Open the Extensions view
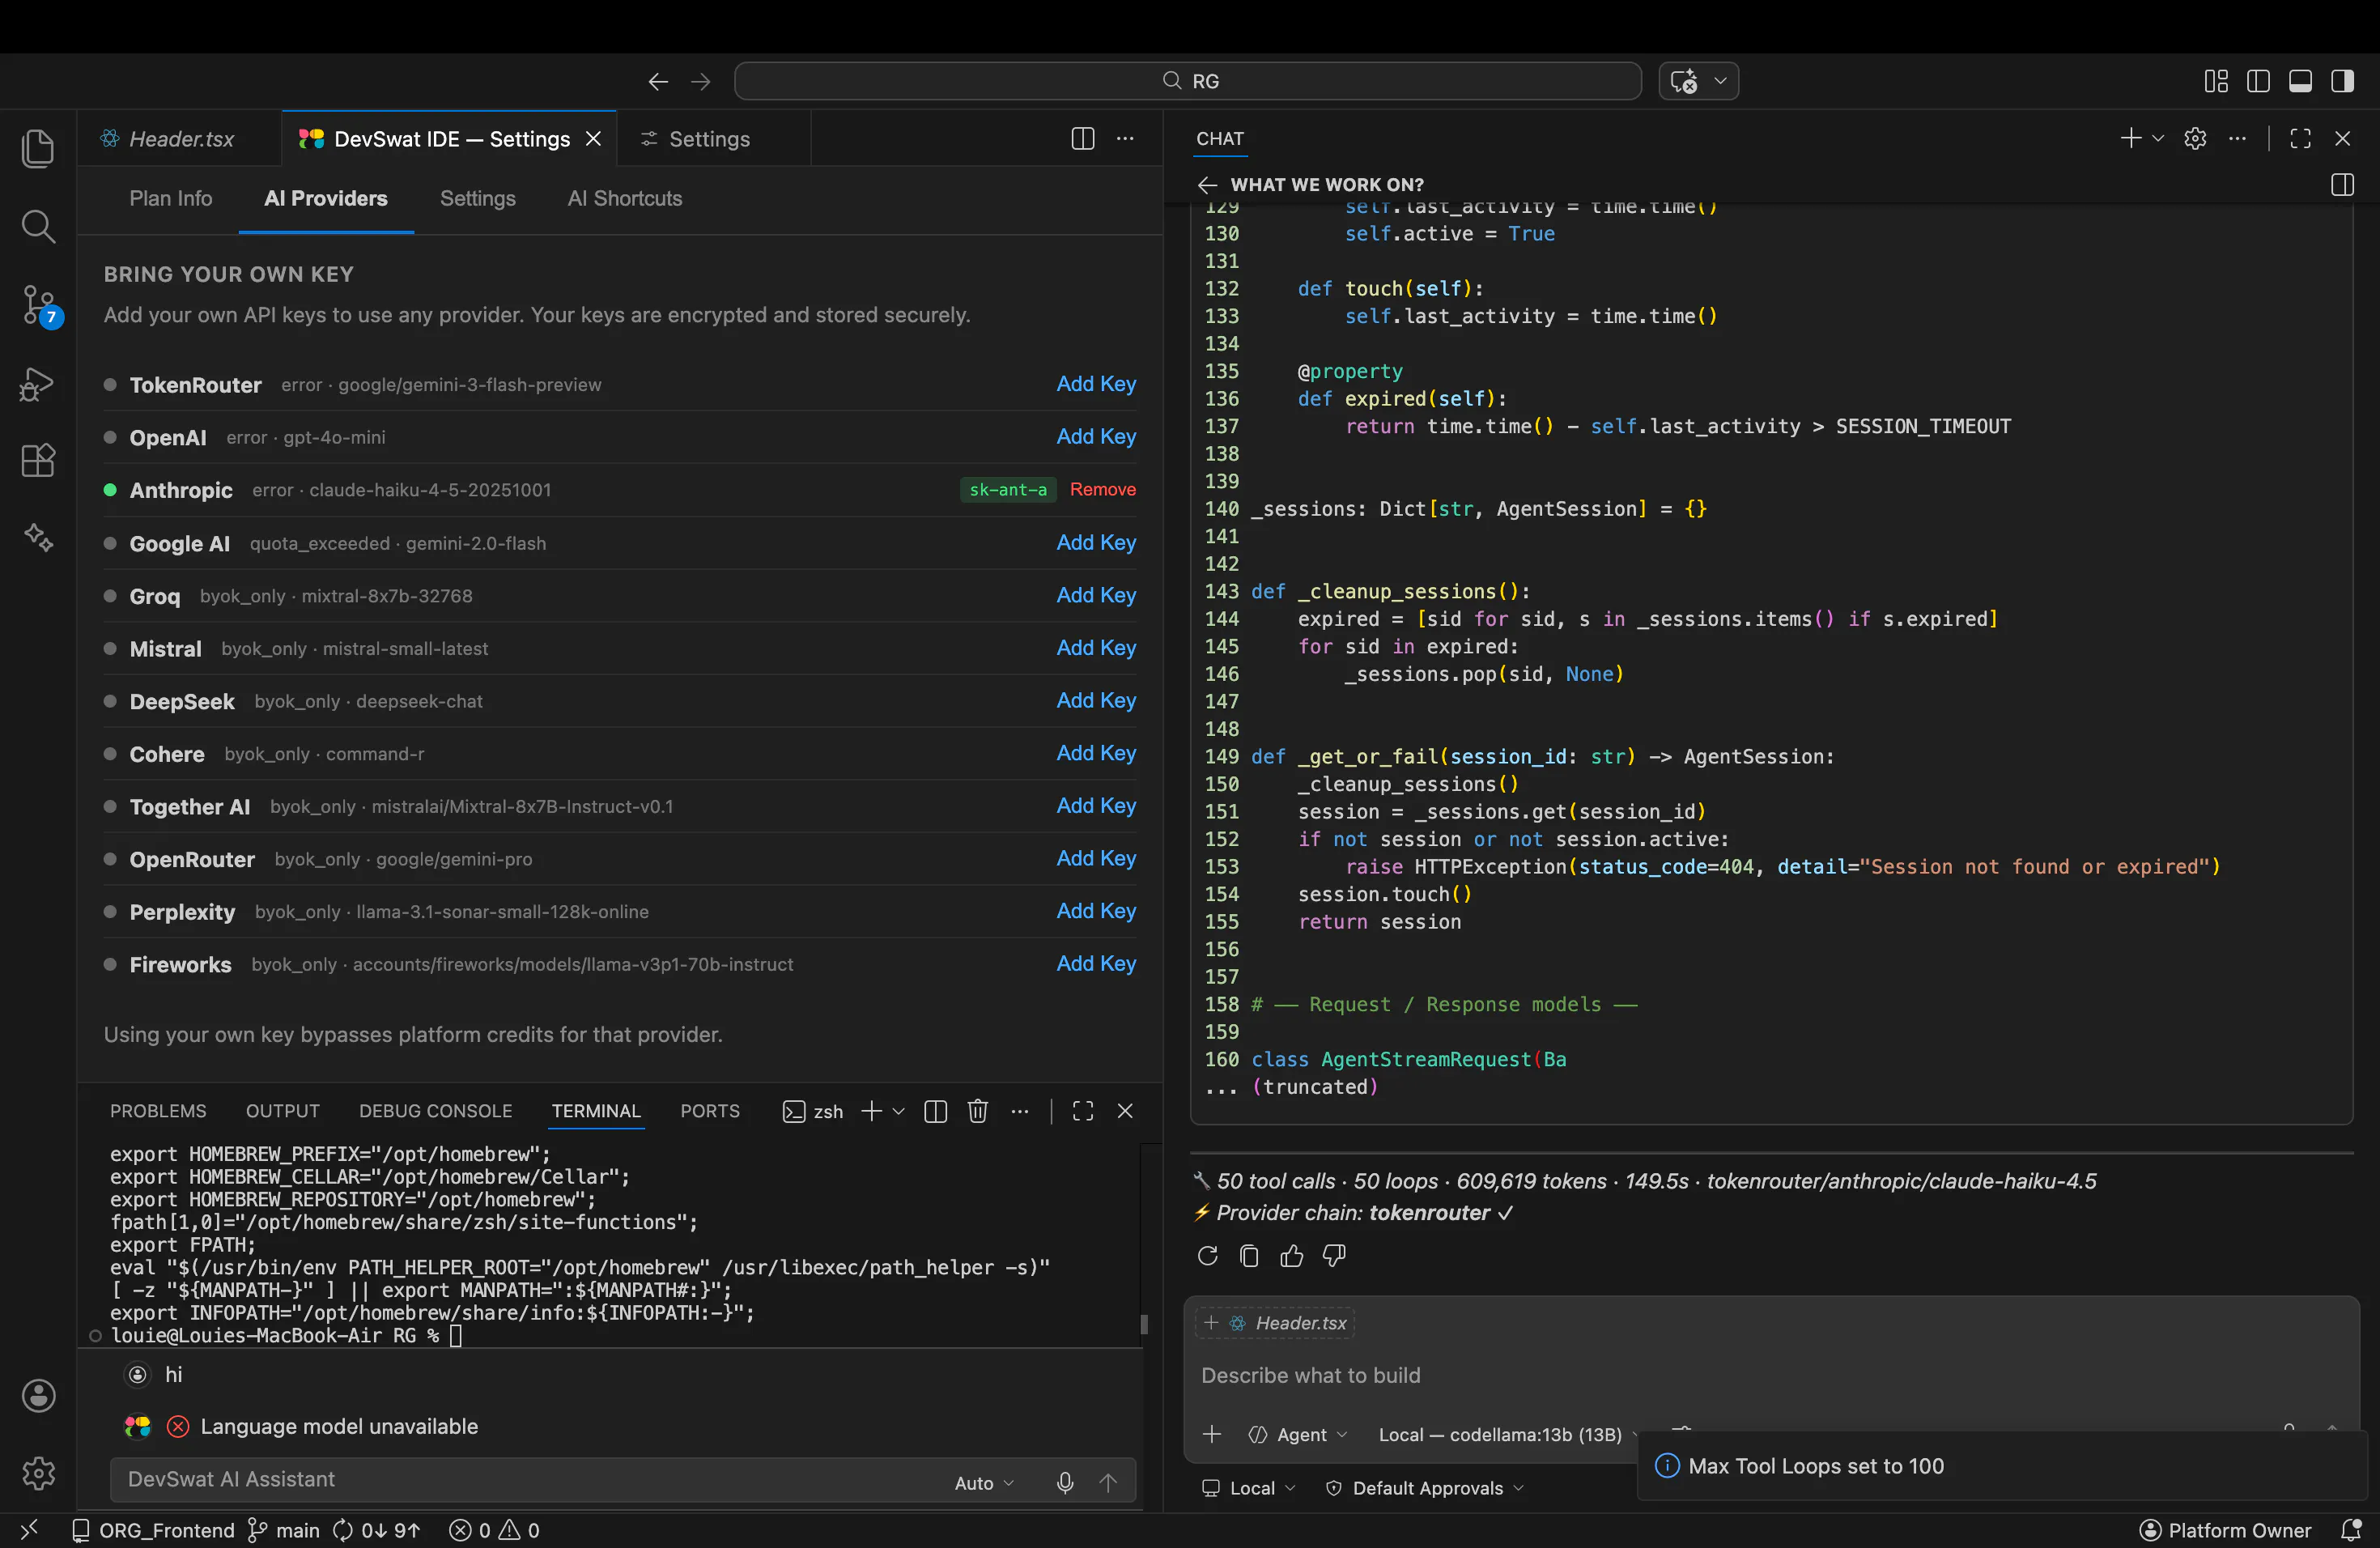This screenshot has height=1548, width=2380. tap(38, 460)
